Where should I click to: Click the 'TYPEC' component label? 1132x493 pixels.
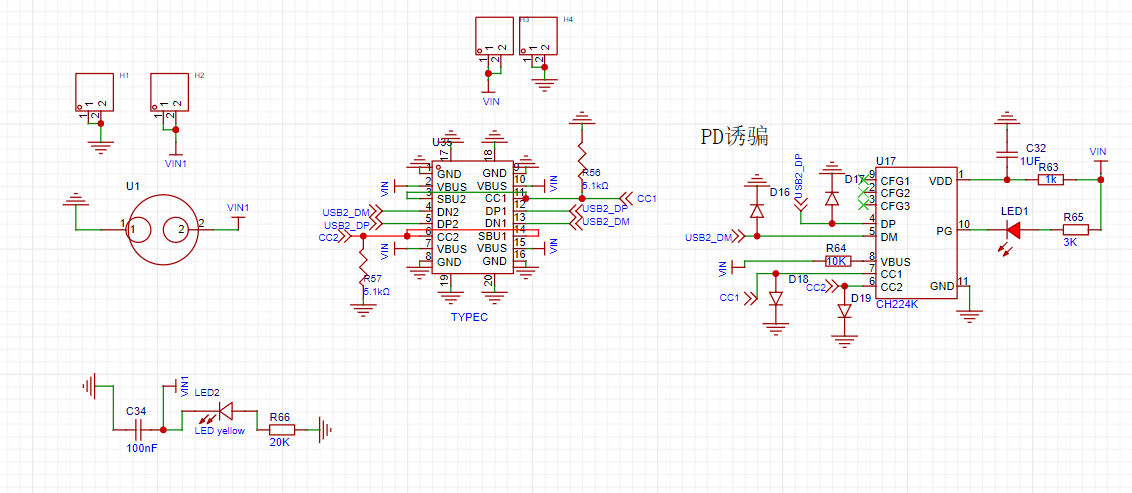pyautogui.click(x=469, y=317)
